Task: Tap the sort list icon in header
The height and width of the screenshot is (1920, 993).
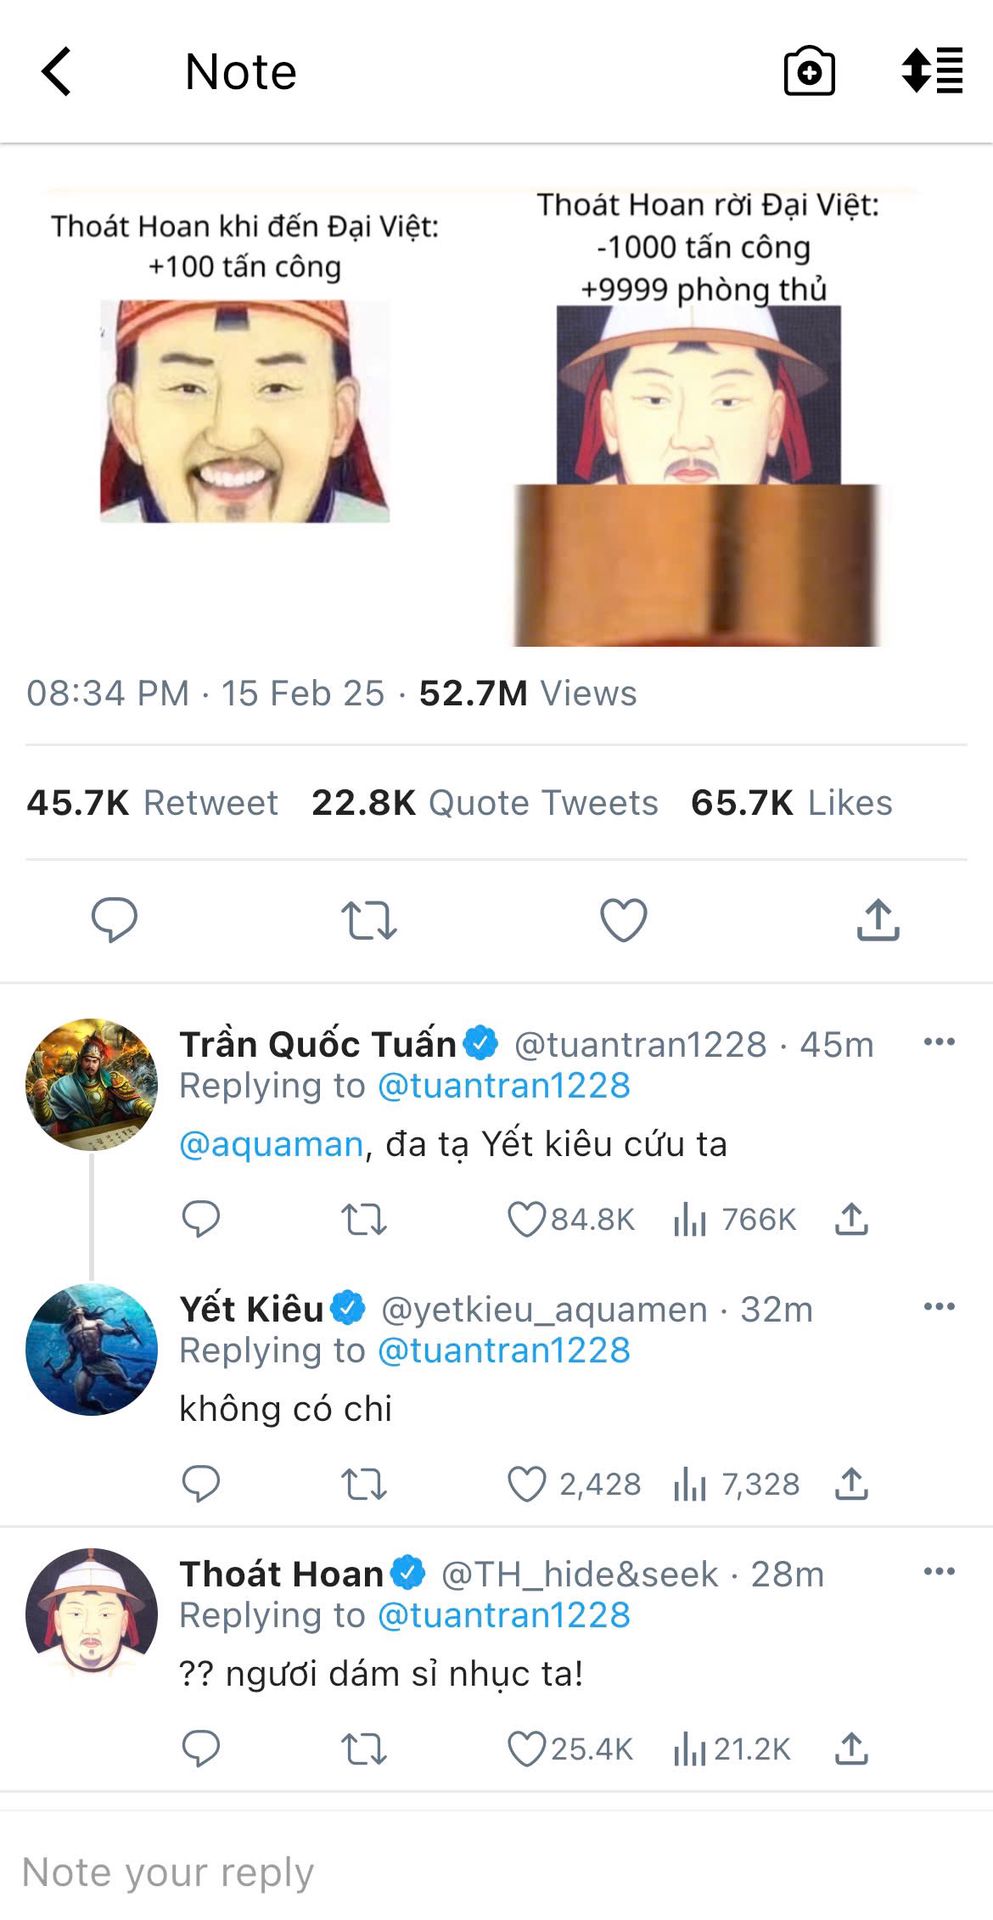Action: [x=932, y=71]
